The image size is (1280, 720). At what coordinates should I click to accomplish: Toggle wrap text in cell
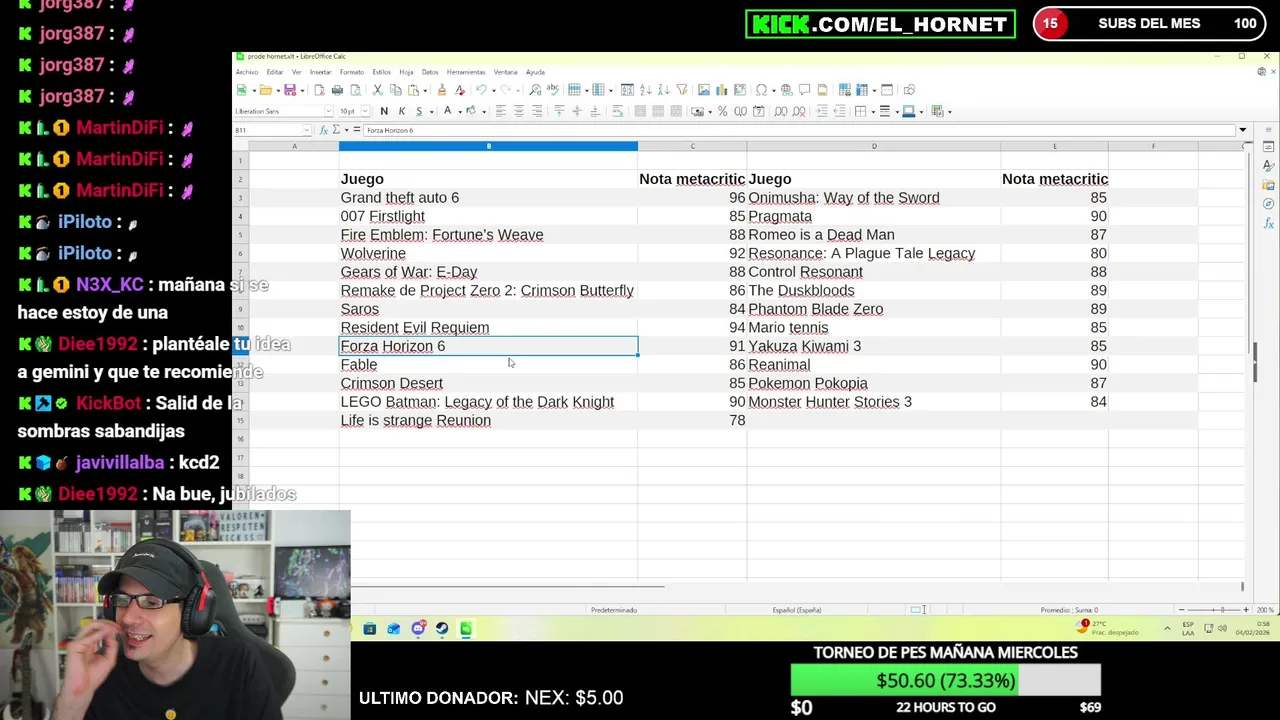[x=617, y=111]
